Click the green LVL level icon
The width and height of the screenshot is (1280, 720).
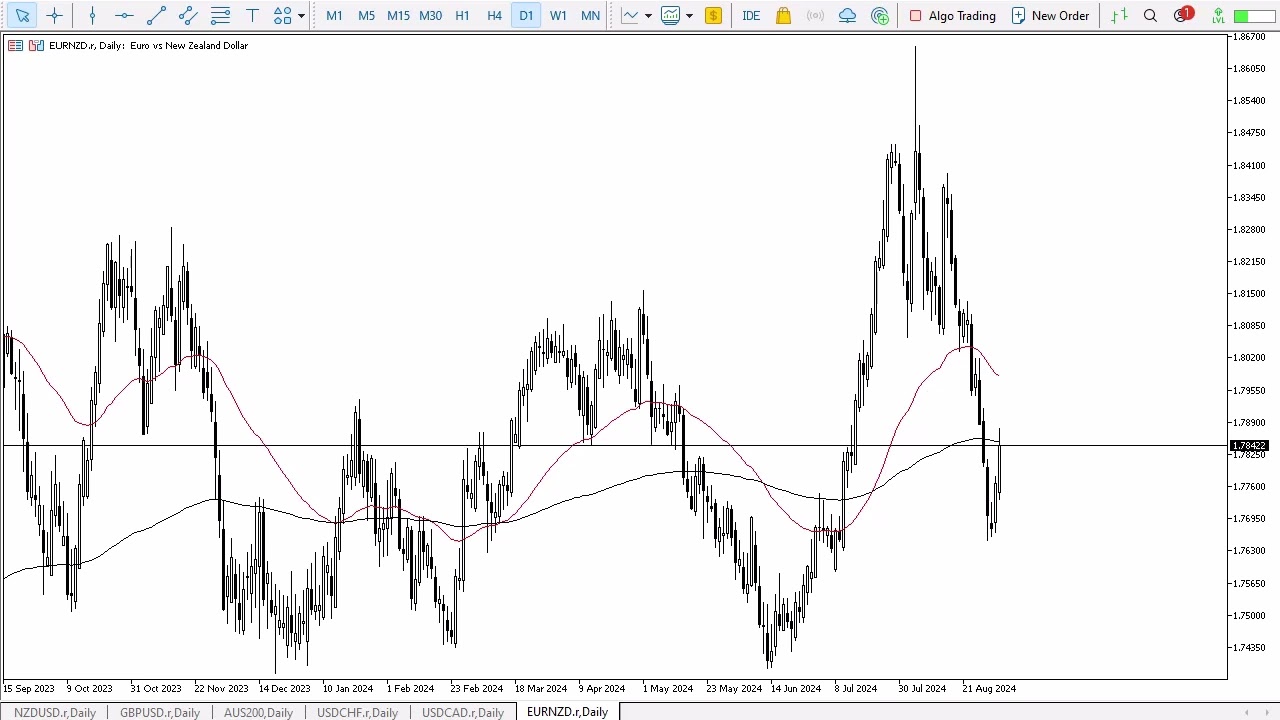[1217, 15]
